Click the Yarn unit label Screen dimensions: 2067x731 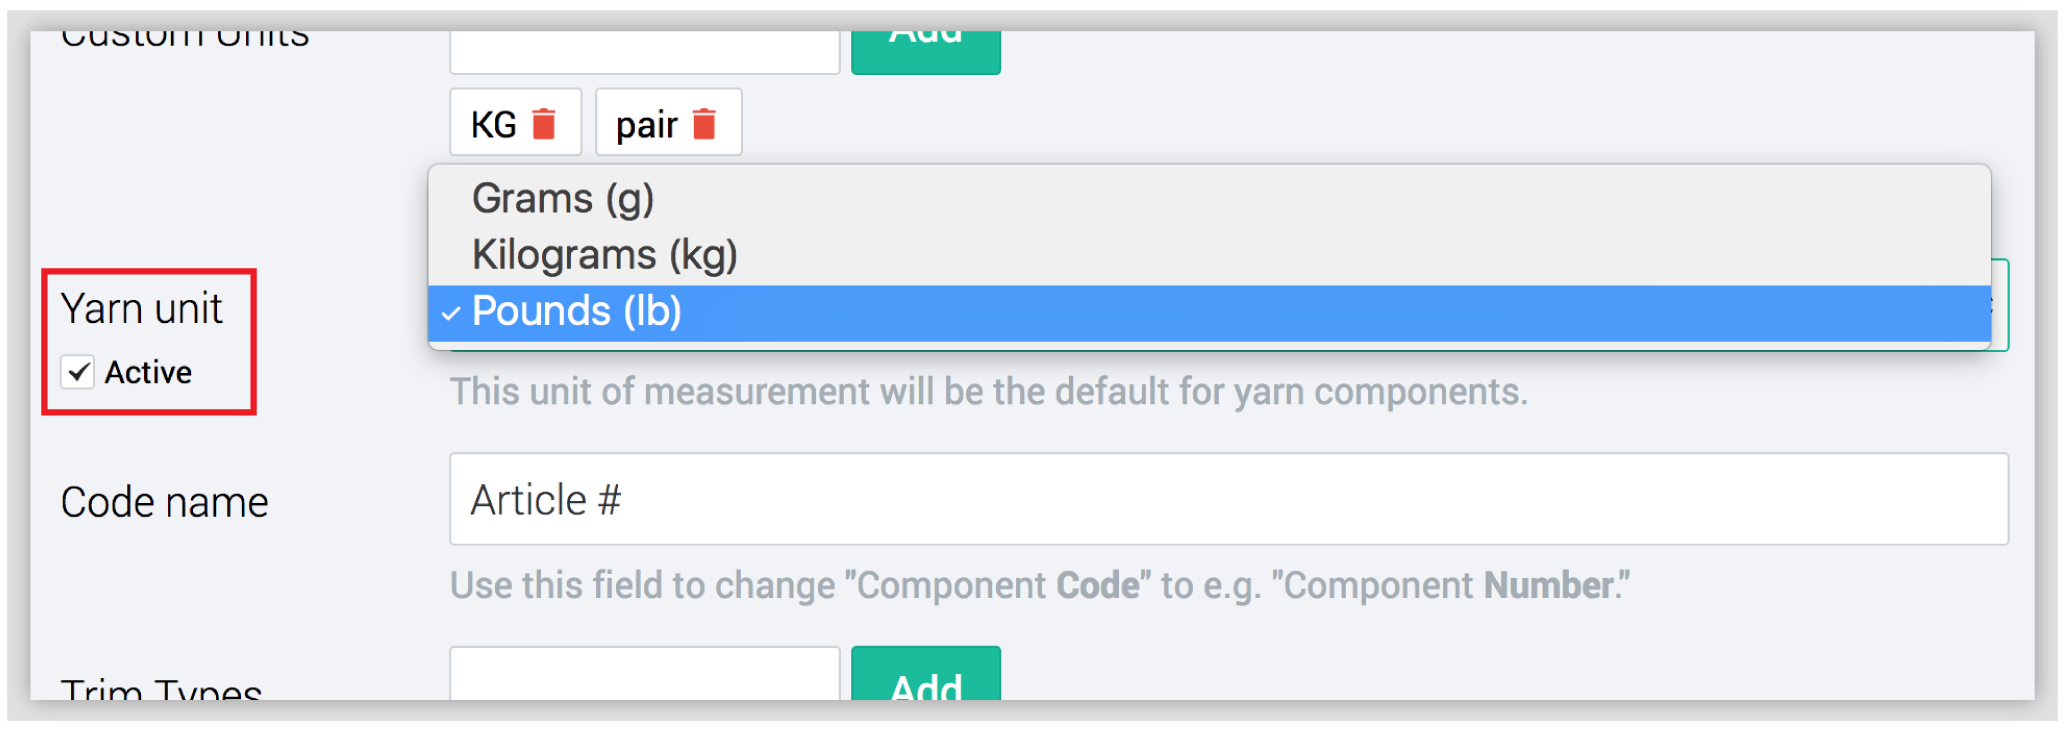point(141,309)
